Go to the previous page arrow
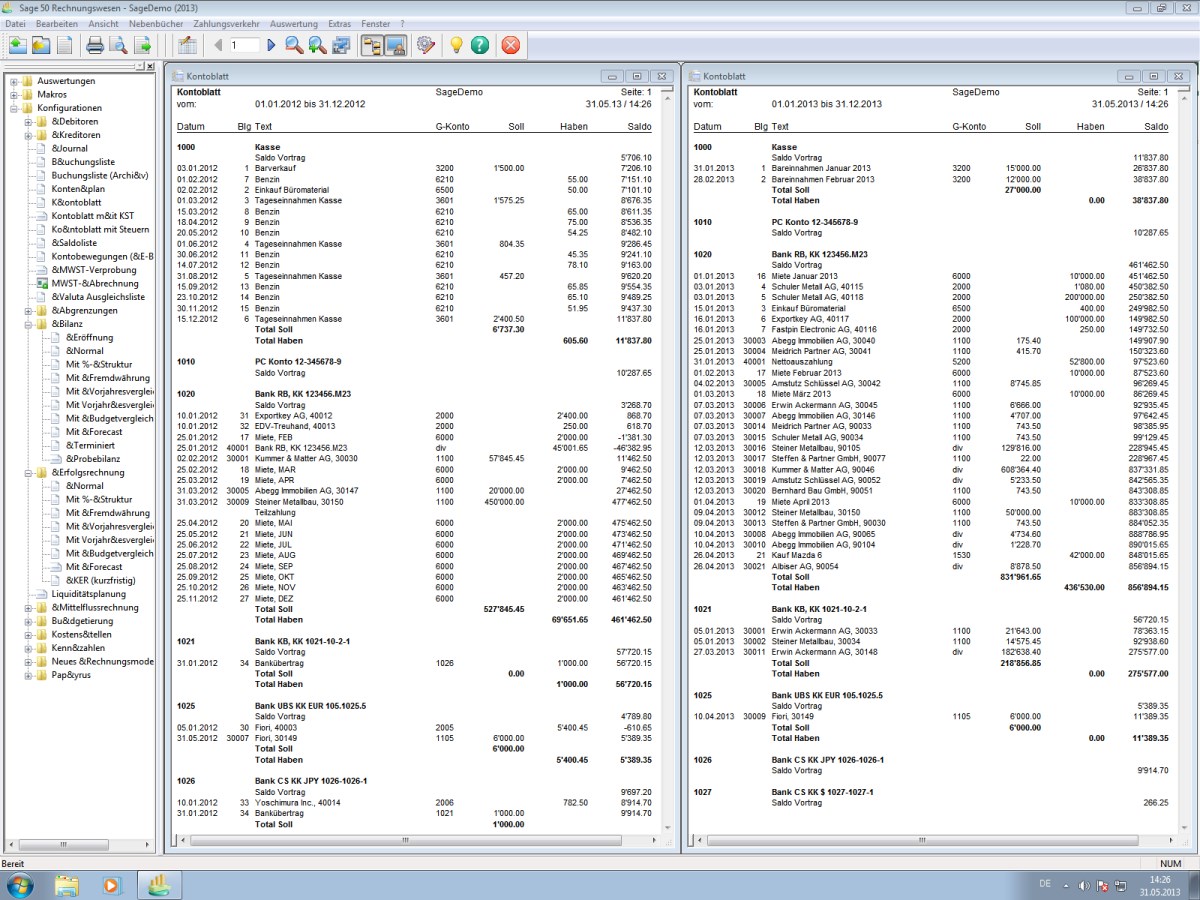This screenshot has width=1200, height=900. pyautogui.click(x=218, y=45)
